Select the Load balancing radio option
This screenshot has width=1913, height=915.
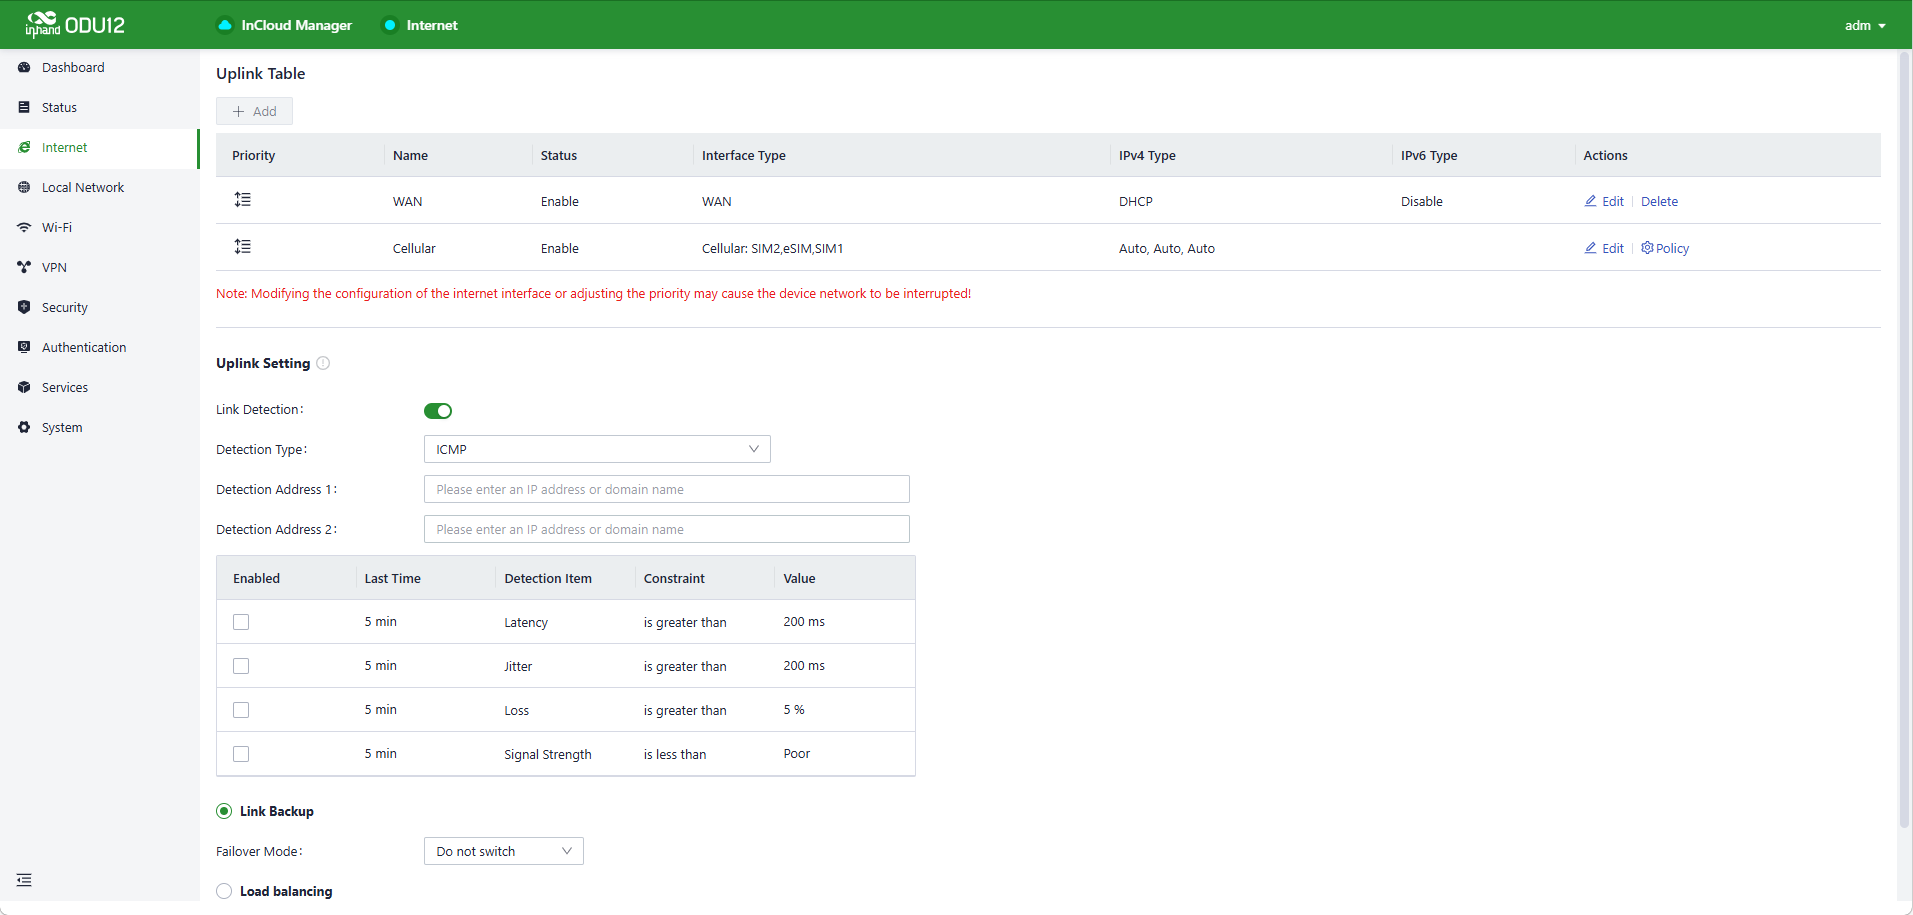[x=224, y=891]
